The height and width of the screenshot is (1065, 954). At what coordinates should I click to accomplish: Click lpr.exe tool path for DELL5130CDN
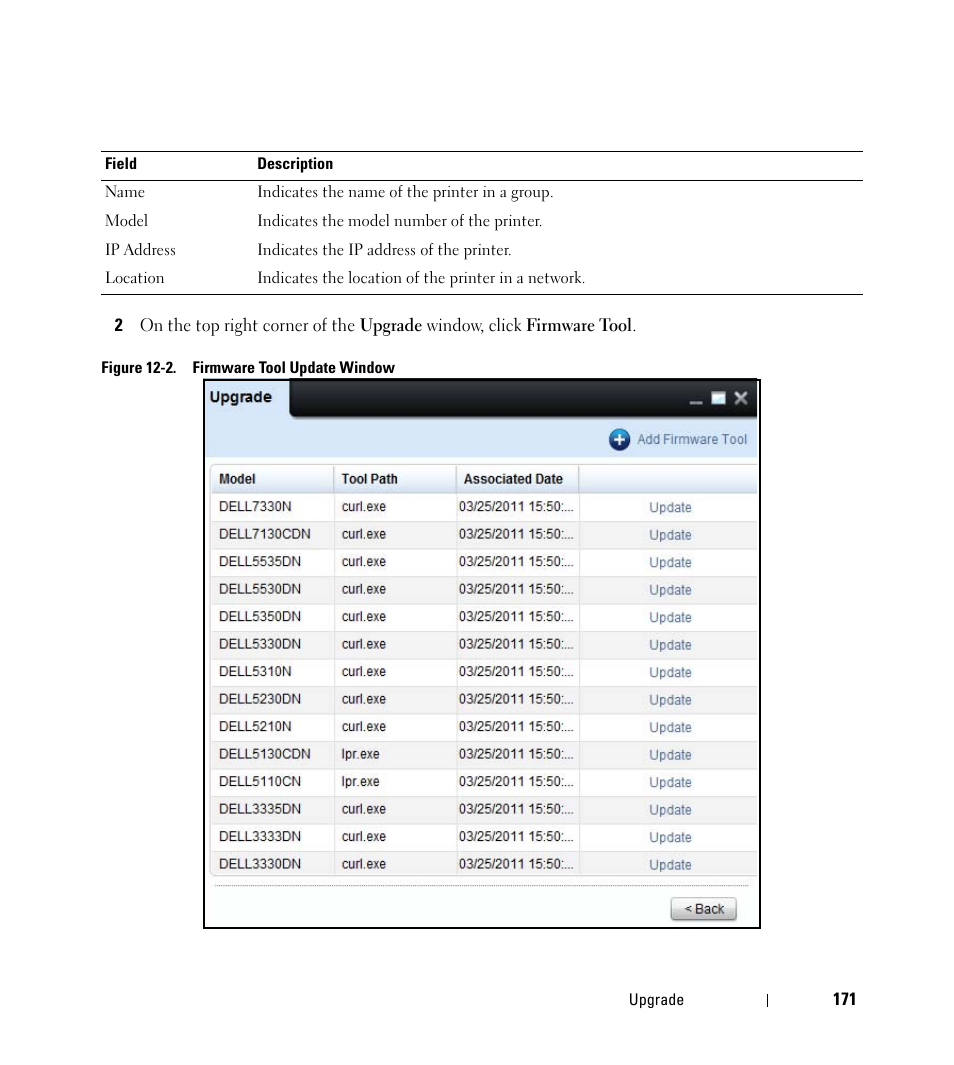point(361,754)
